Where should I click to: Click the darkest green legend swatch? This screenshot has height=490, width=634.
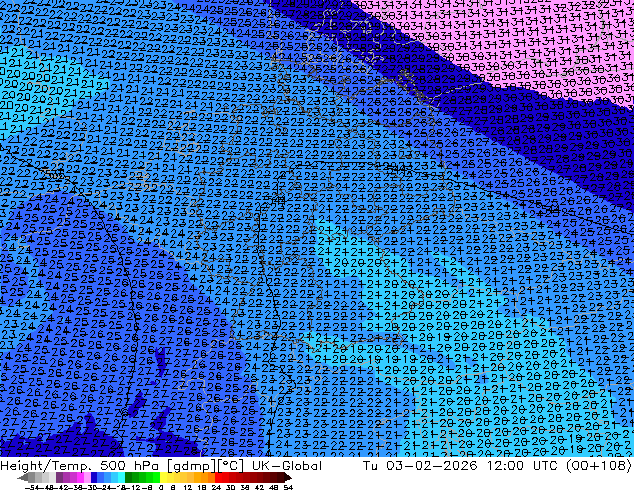click(129, 478)
